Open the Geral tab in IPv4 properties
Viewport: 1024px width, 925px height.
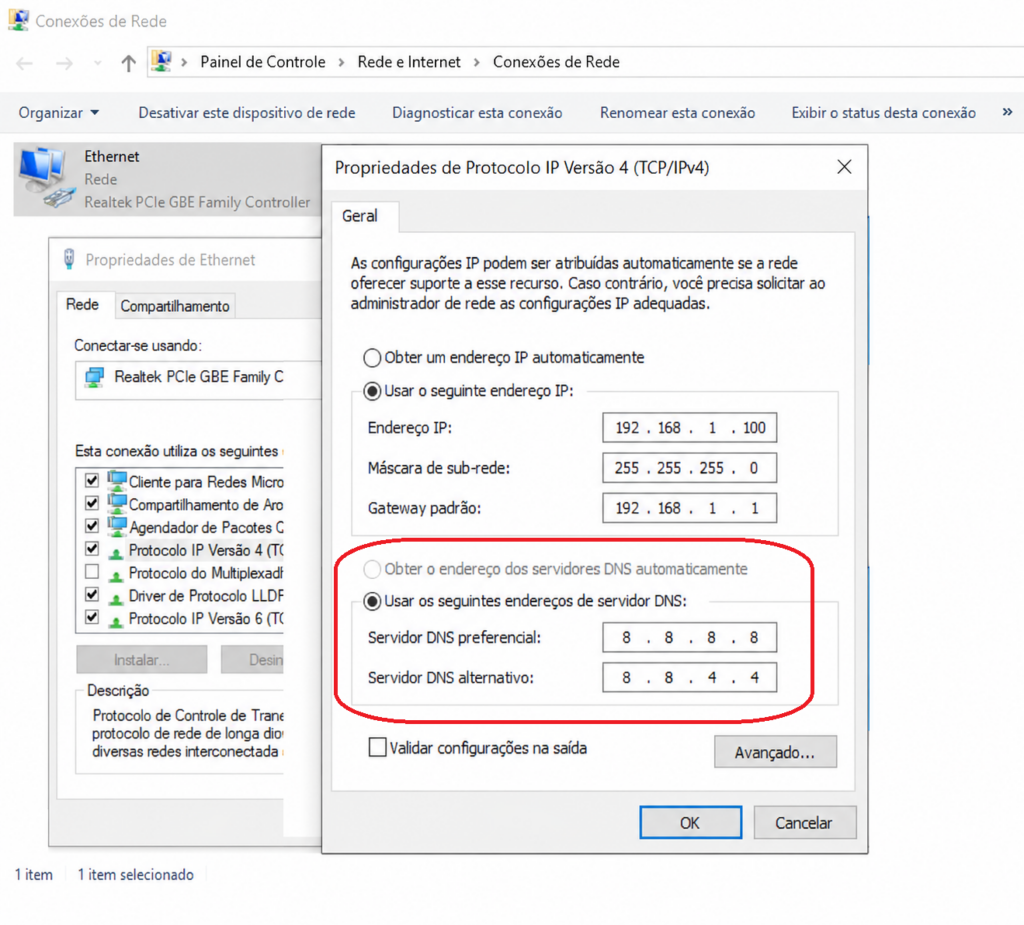coord(360,216)
